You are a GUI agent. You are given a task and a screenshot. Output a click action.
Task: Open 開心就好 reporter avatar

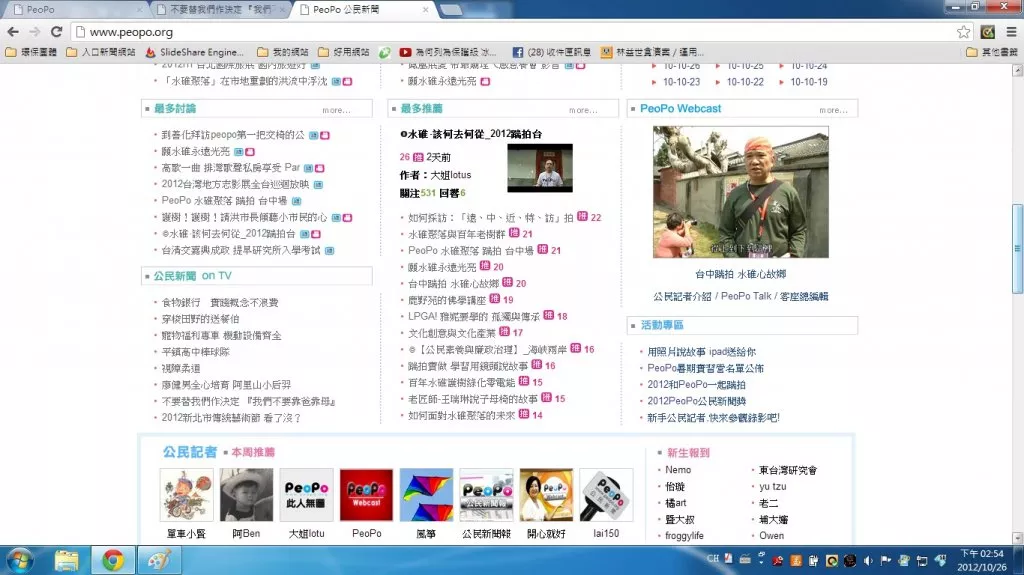point(546,495)
